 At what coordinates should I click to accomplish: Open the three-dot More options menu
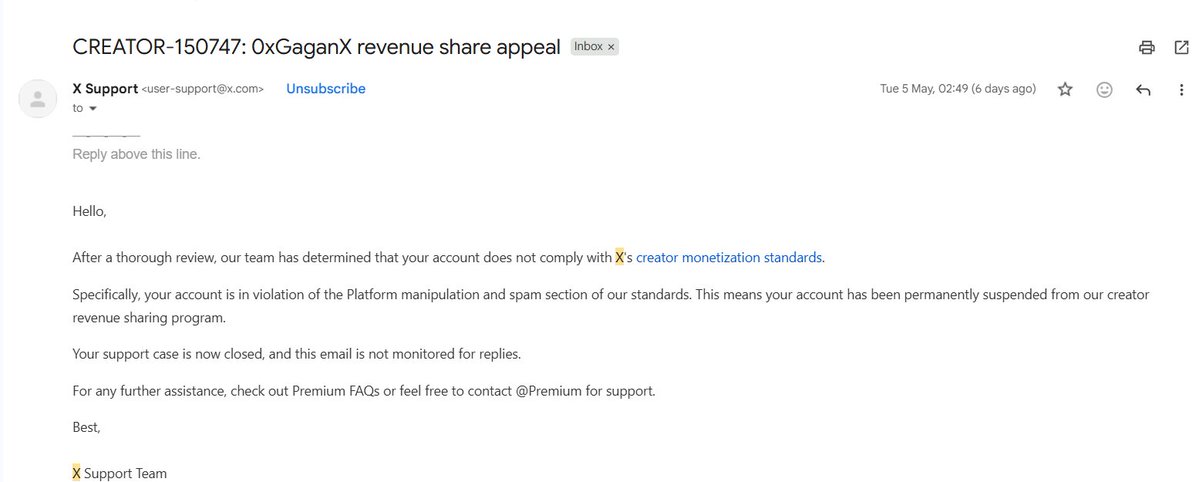pos(1181,90)
